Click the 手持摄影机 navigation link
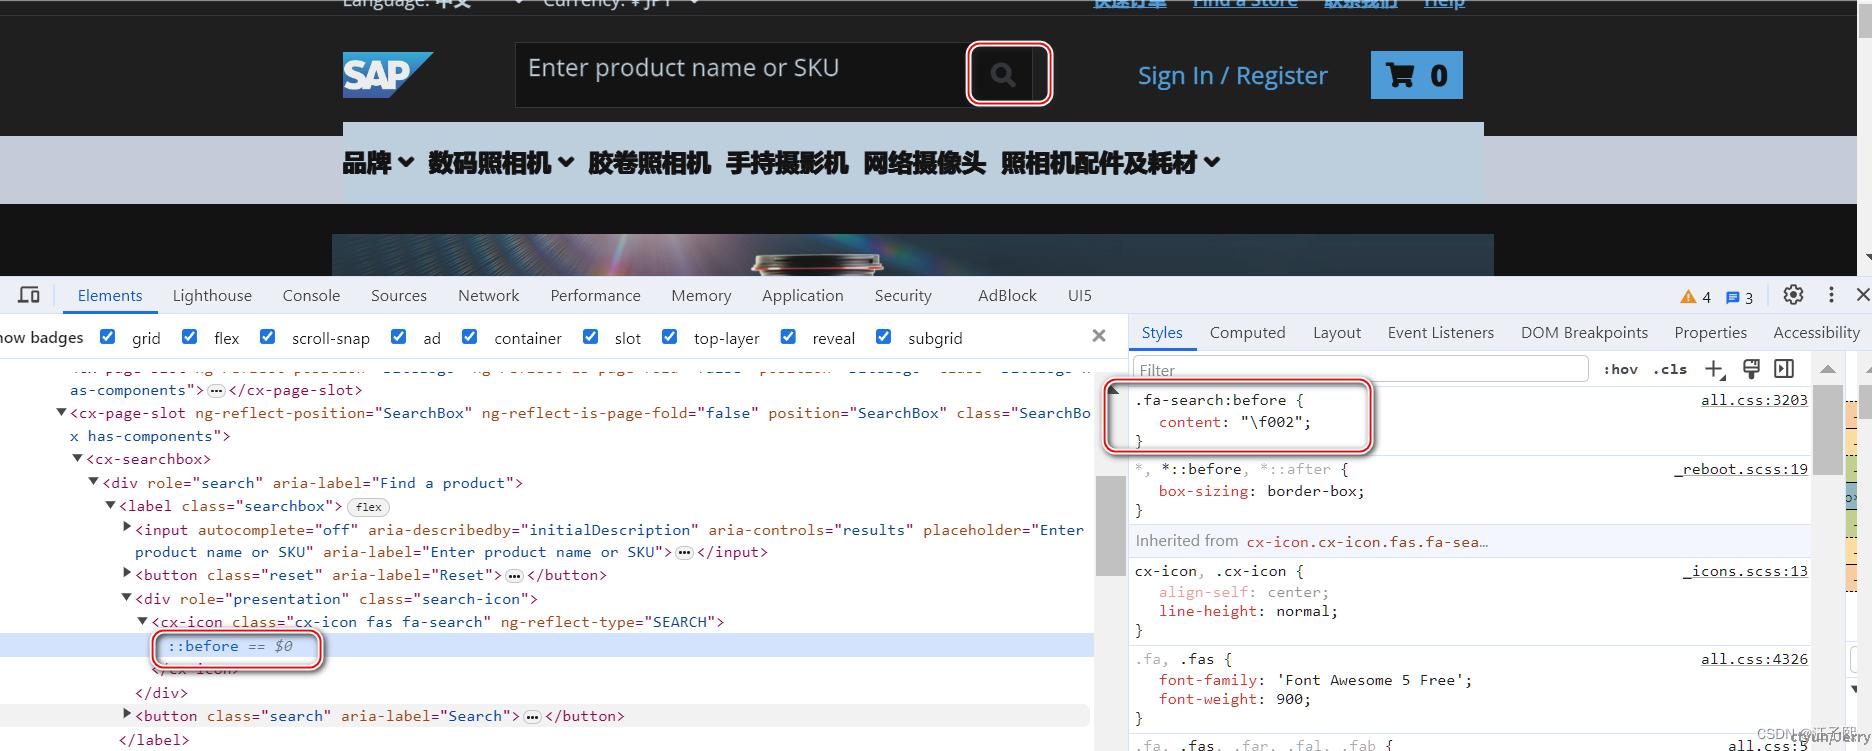 (x=787, y=162)
